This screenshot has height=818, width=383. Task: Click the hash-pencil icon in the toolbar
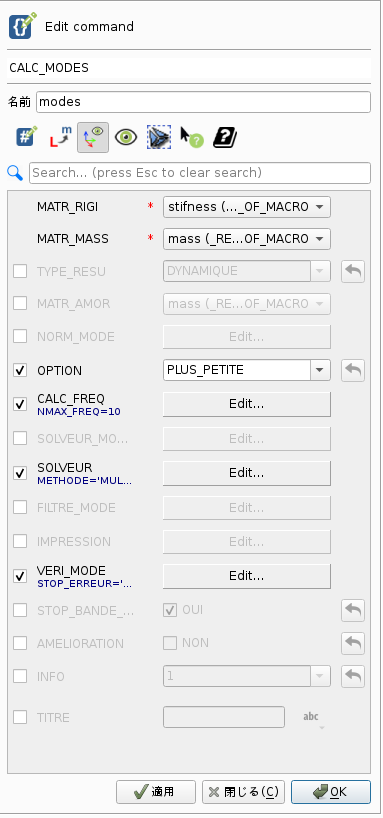pos(27,137)
